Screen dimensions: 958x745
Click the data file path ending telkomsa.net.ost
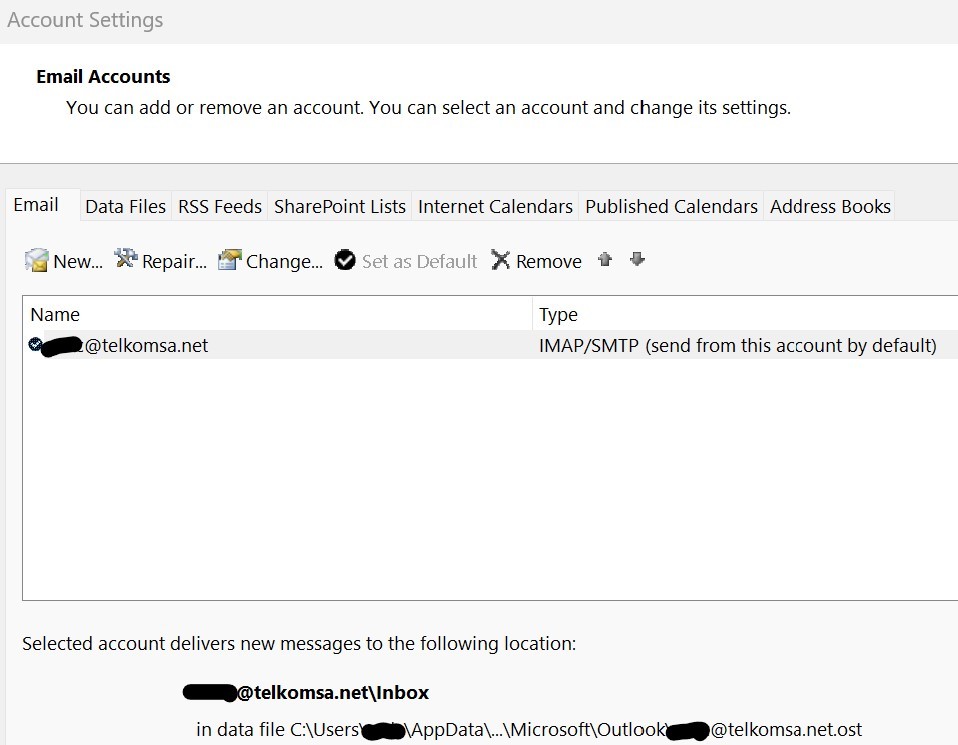[x=528, y=730]
